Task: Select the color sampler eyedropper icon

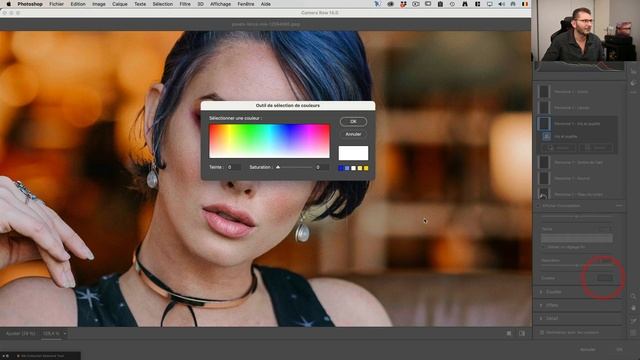Action: [x=633, y=321]
